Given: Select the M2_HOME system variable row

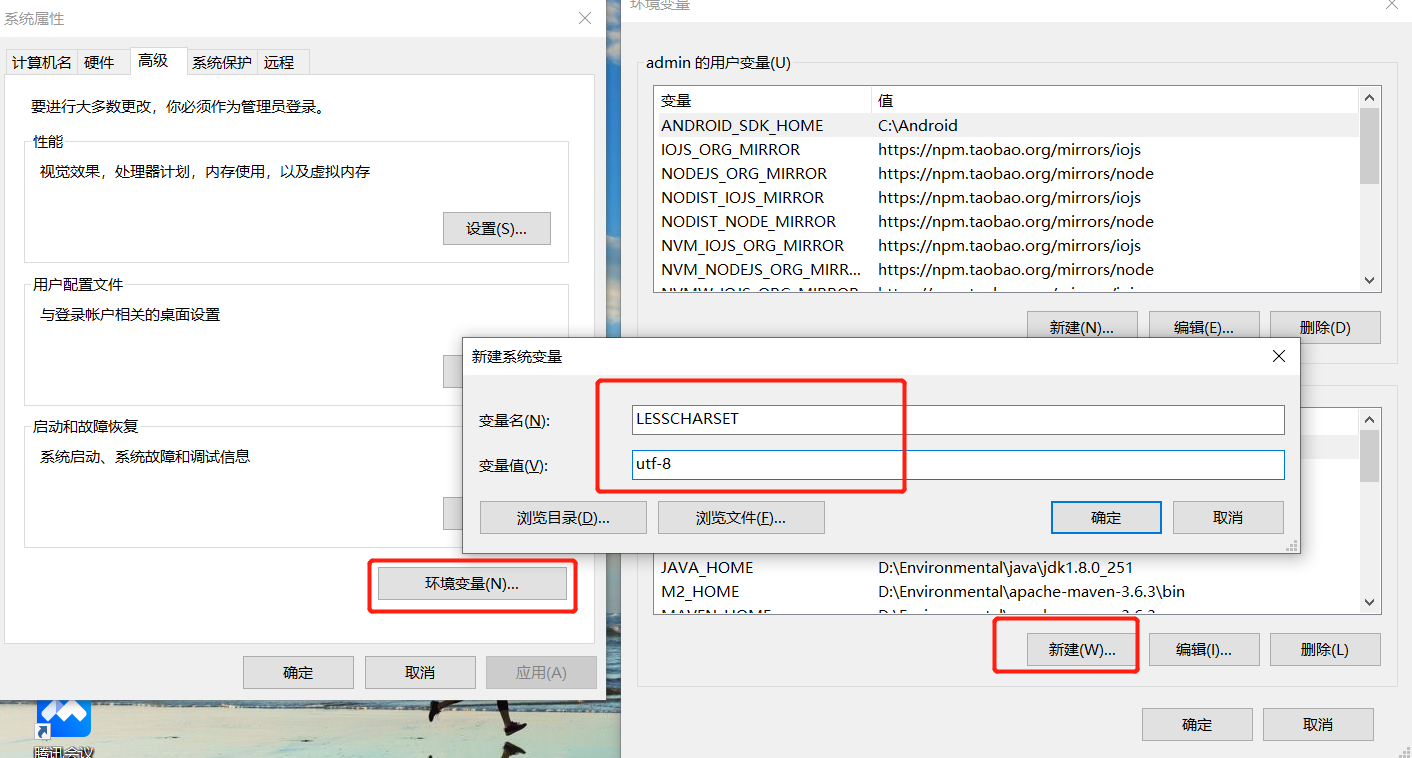Looking at the screenshot, I should 1006,592.
